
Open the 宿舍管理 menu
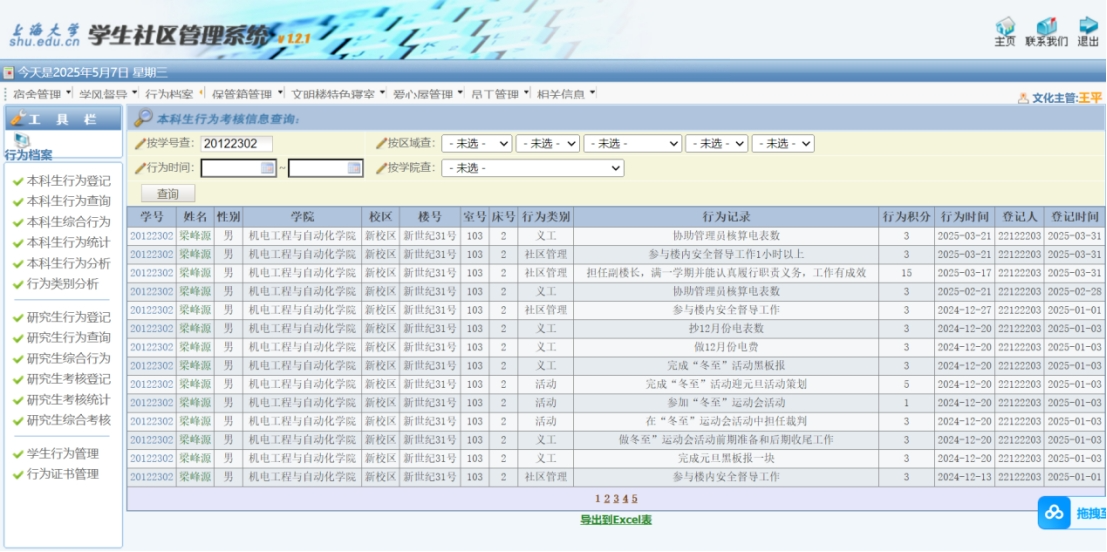pos(41,94)
